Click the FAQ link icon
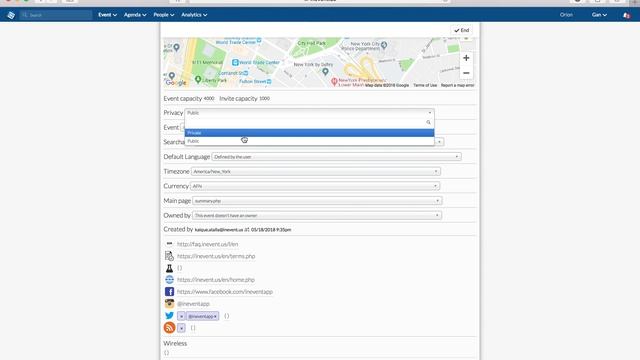Screen dimensions: 640x360 (x=169, y=244)
